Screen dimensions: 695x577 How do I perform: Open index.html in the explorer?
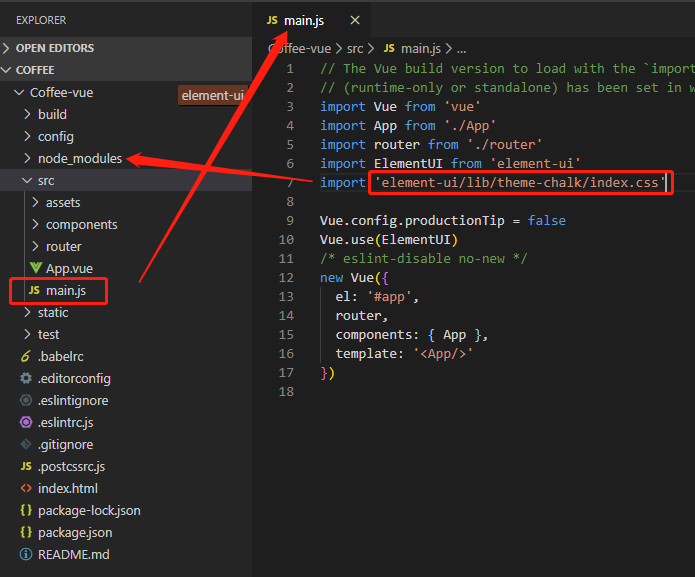pyautogui.click(x=68, y=488)
